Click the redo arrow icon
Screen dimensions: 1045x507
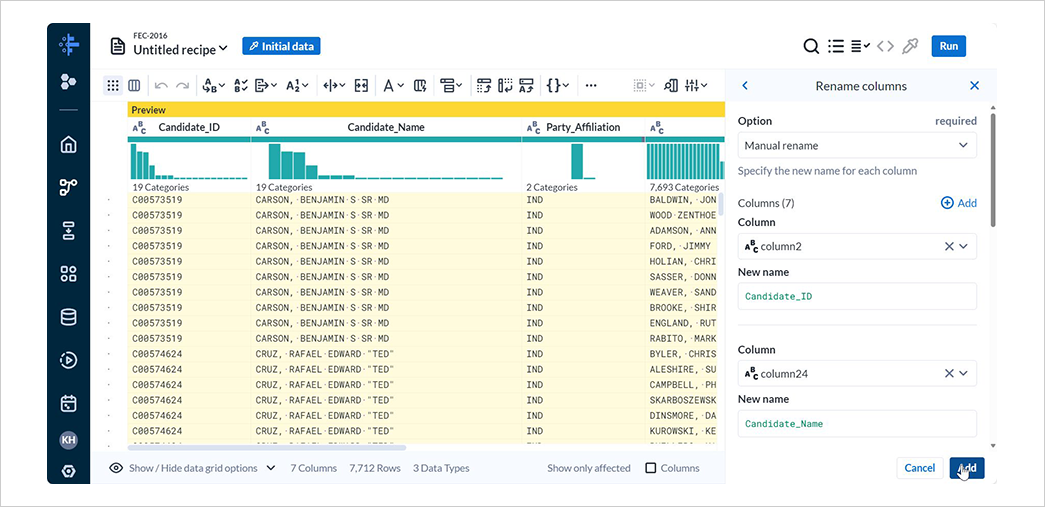click(x=182, y=85)
